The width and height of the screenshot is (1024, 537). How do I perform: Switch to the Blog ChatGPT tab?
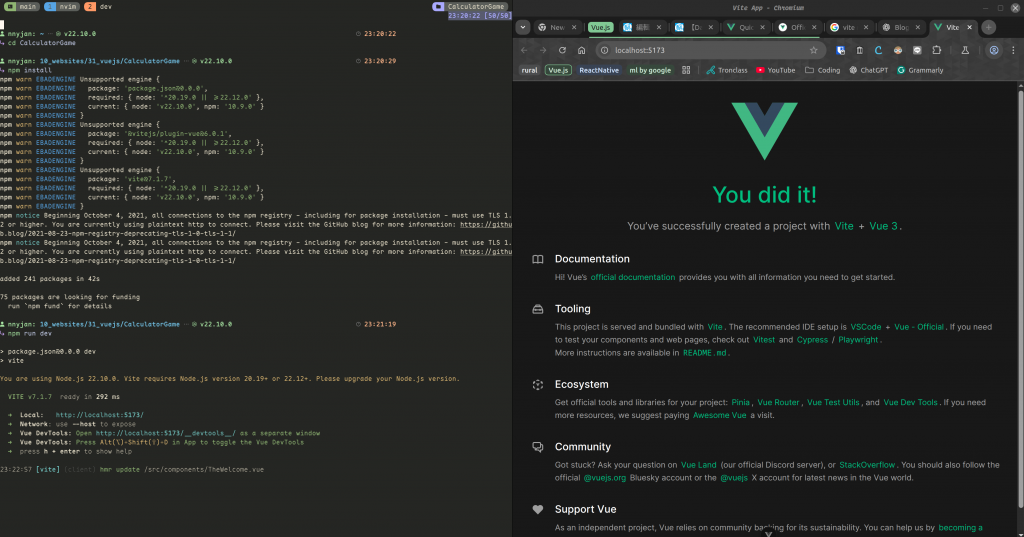tap(901, 27)
